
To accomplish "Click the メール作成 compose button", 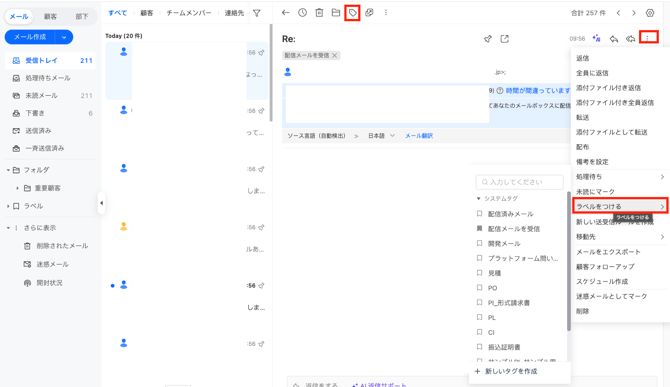I will tap(30, 37).
